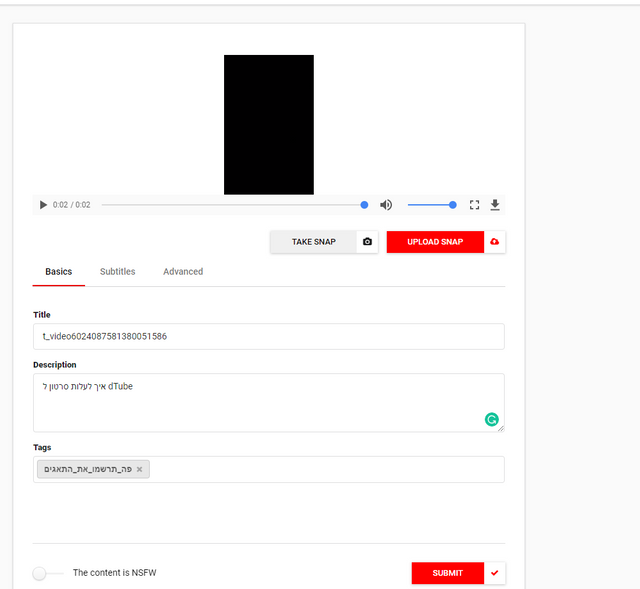
Task: Click the cloud upload icon
Action: click(495, 242)
